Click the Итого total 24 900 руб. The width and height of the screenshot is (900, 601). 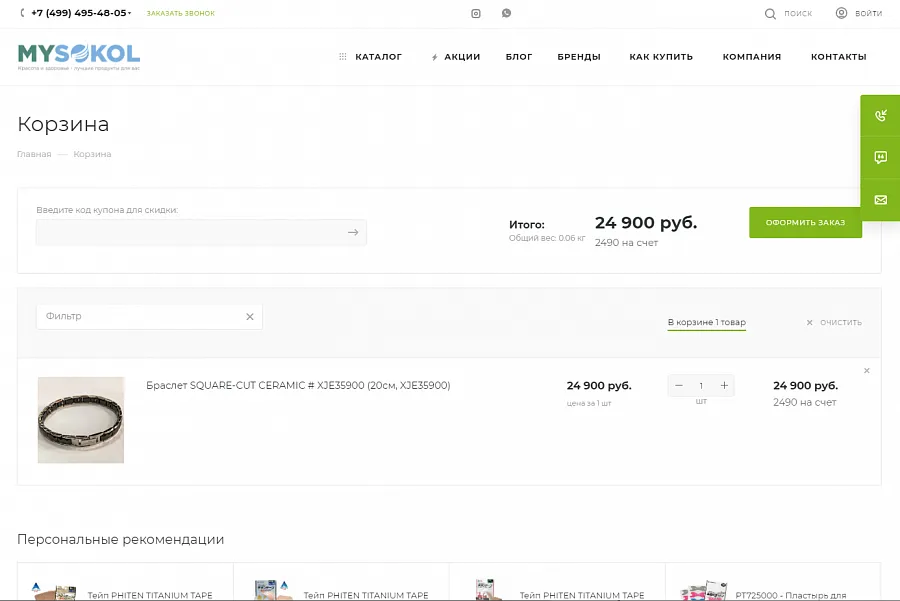coord(646,223)
